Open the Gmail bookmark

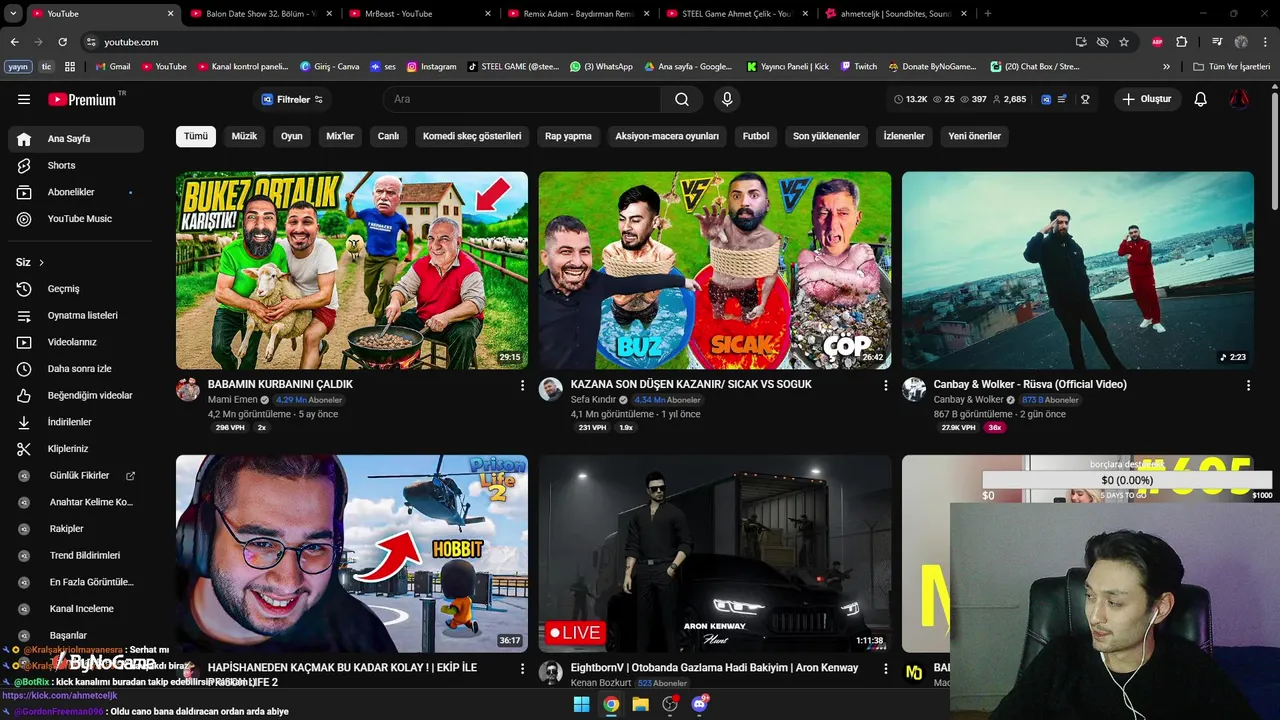(113, 66)
